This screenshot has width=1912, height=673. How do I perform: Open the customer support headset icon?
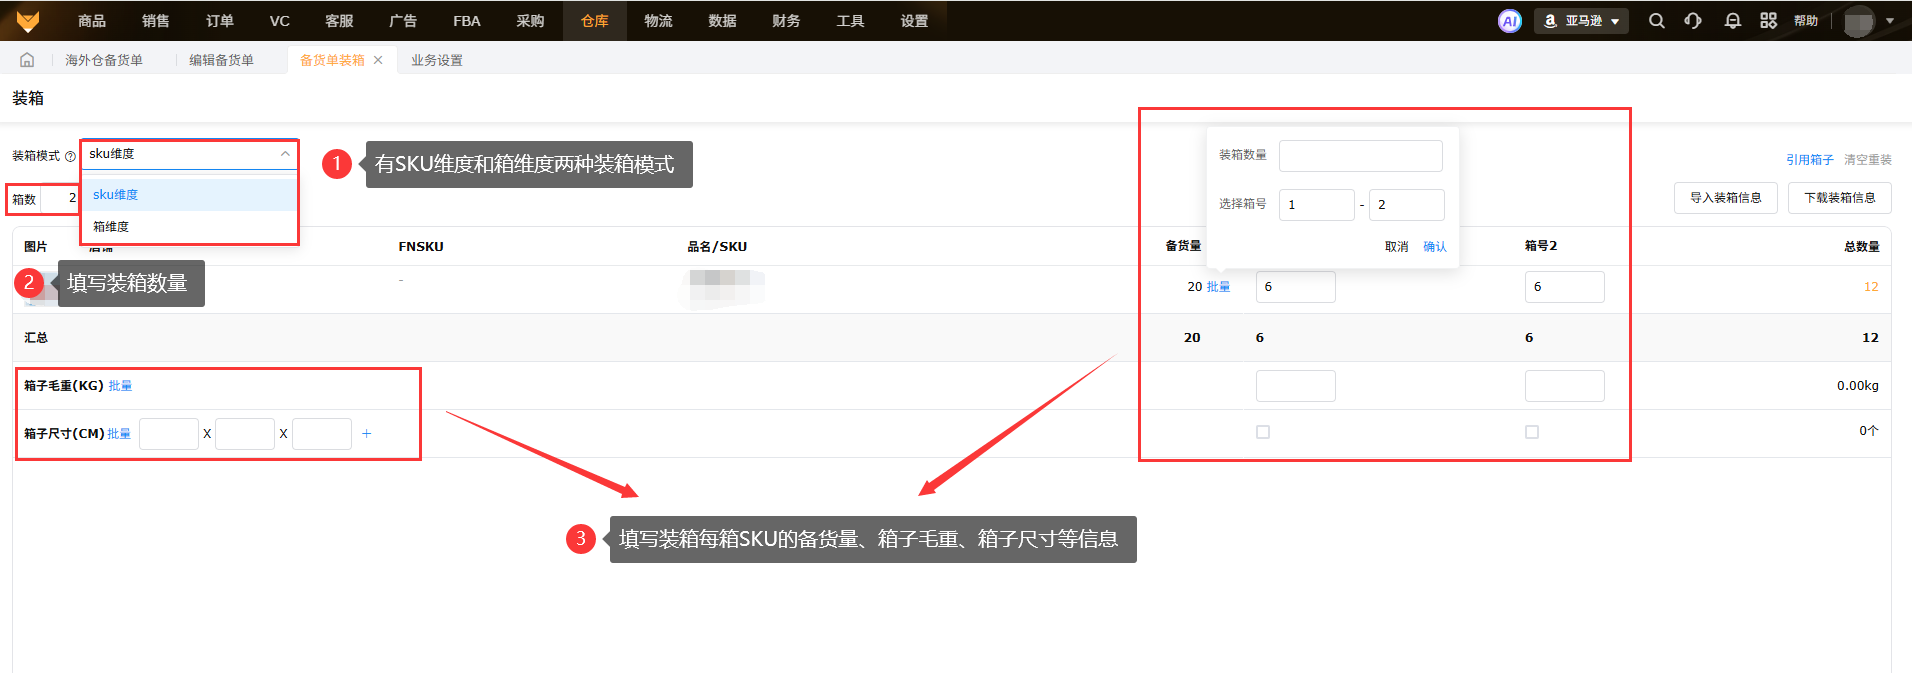point(1693,21)
